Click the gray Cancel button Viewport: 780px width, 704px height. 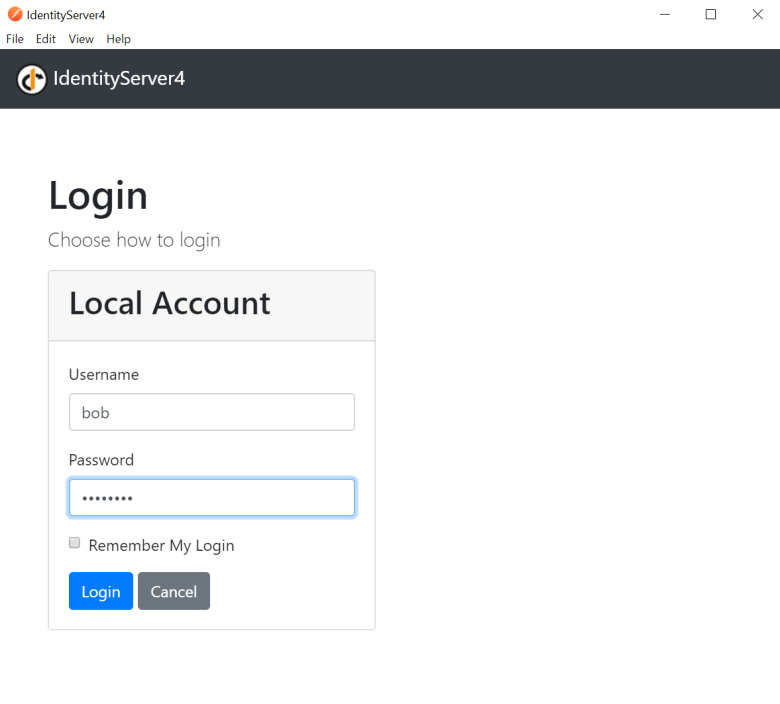[x=174, y=591]
